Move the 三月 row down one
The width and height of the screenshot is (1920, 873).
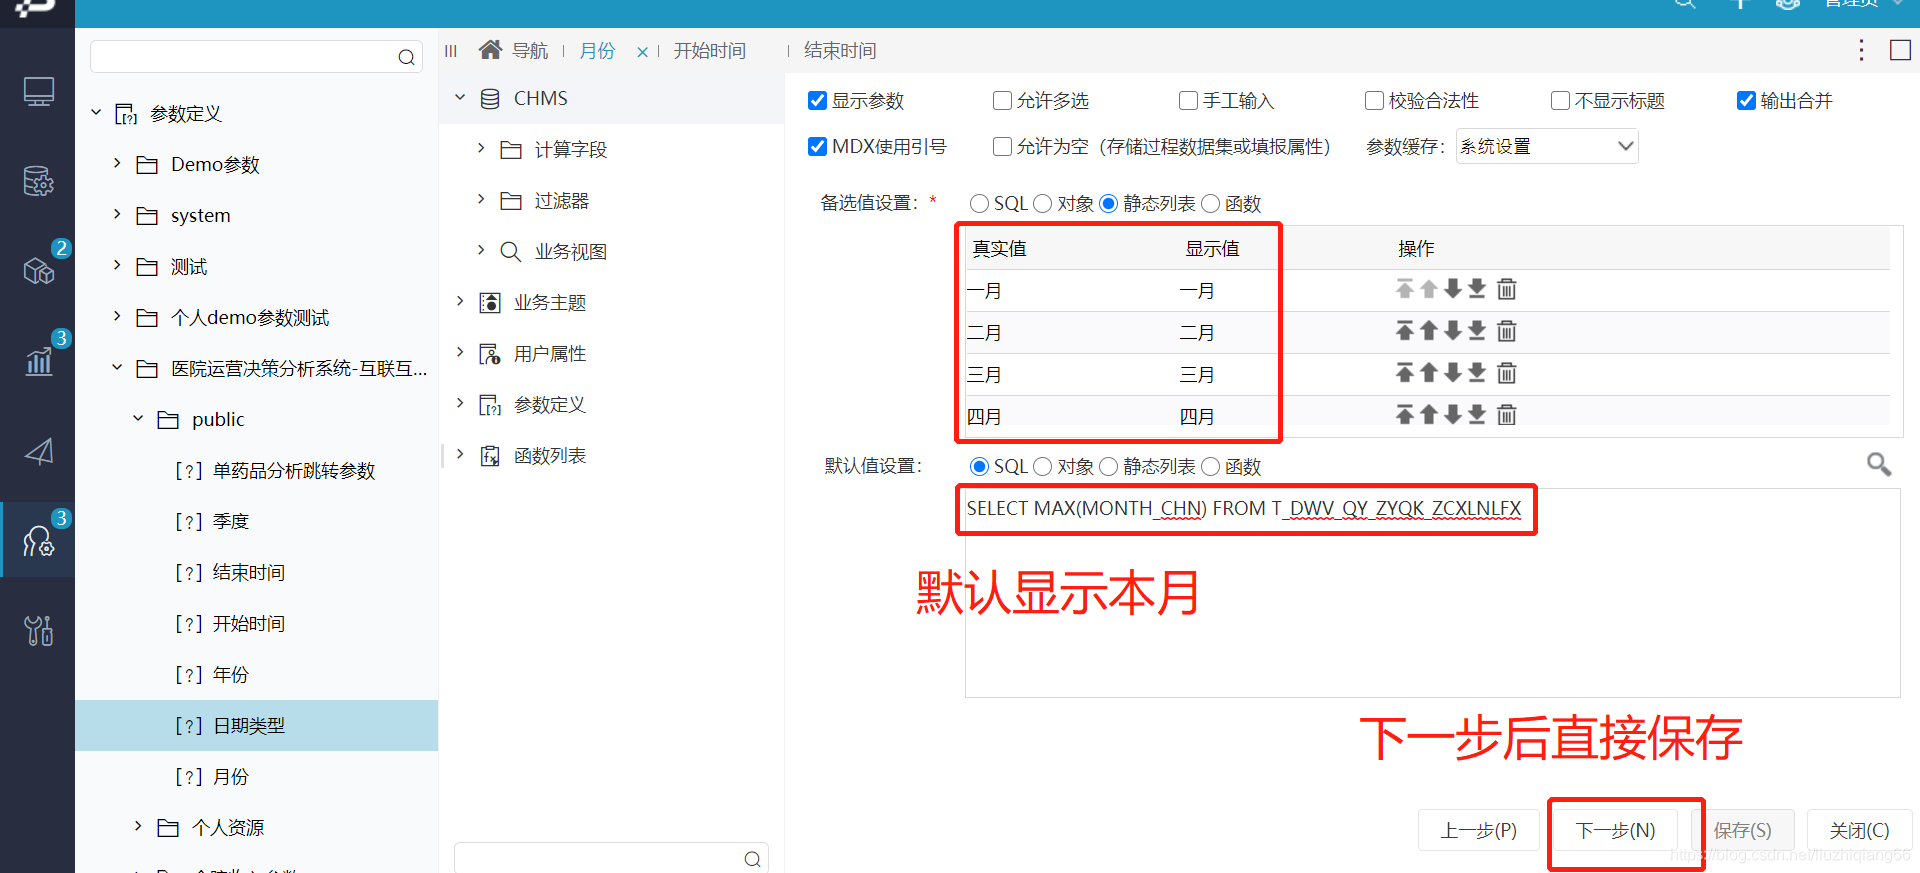click(x=1453, y=373)
